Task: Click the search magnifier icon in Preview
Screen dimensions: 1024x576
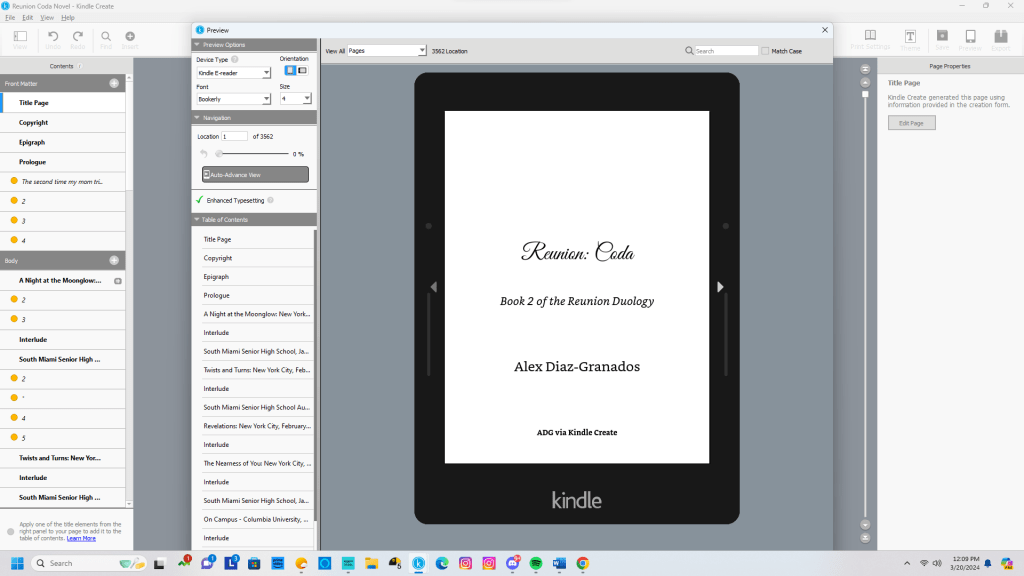Action: [x=689, y=50]
